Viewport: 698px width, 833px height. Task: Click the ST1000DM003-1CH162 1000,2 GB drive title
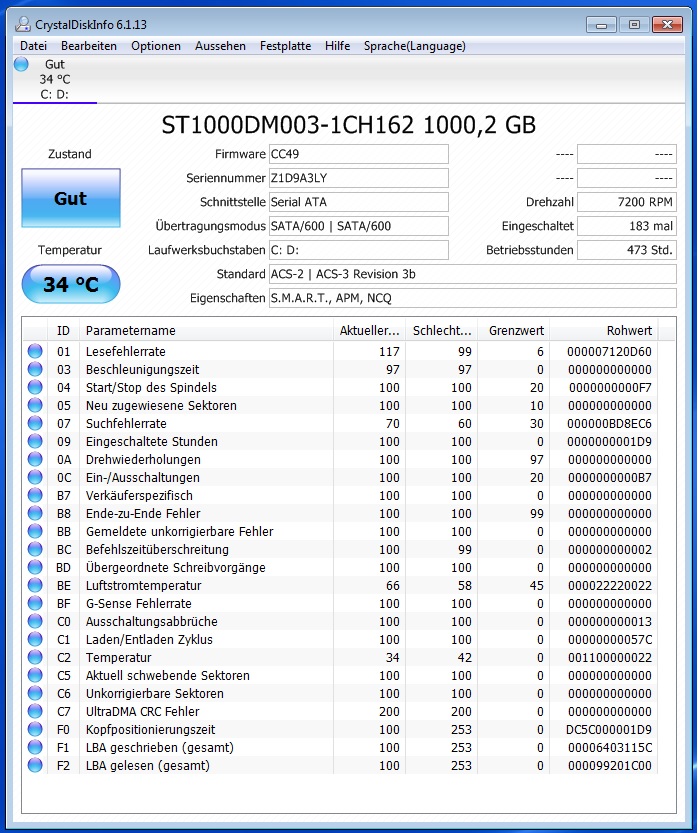click(x=348, y=125)
